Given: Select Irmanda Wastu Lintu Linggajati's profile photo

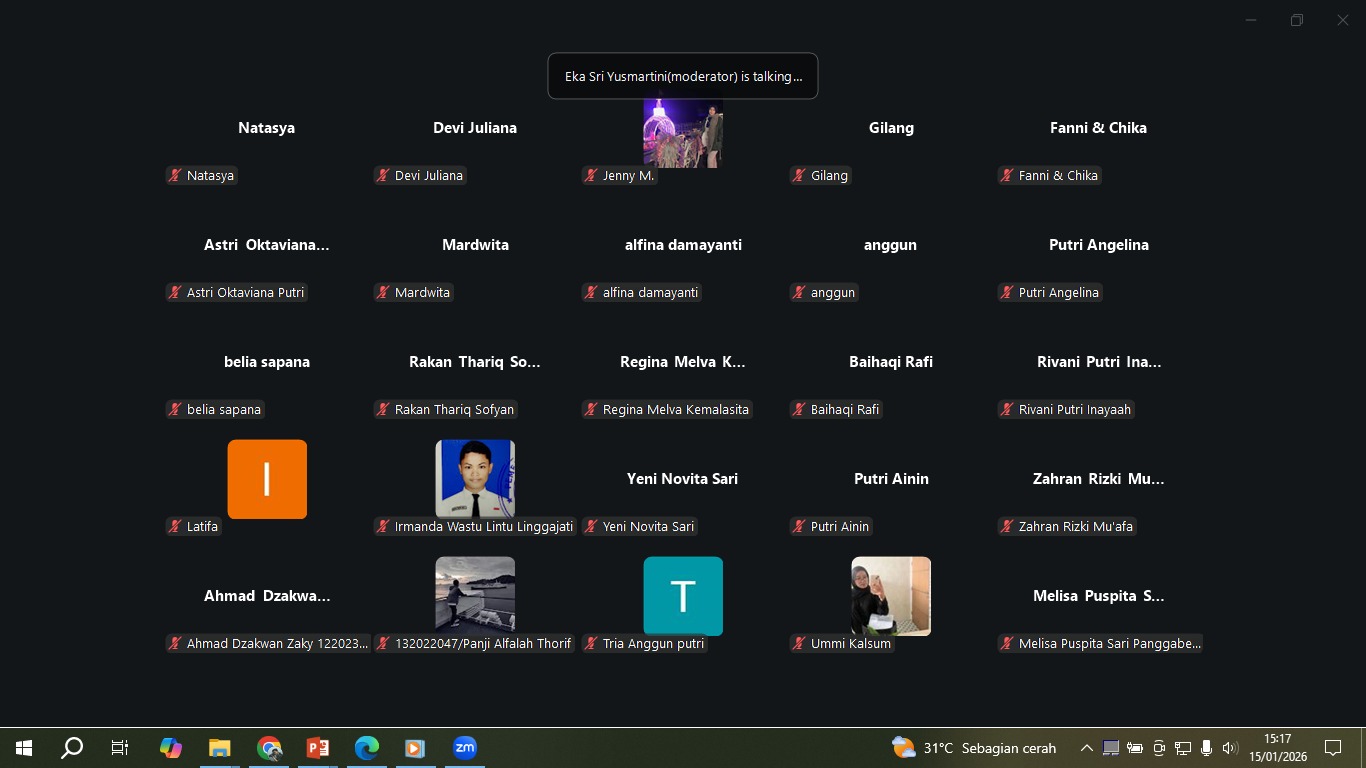Looking at the screenshot, I should 475,479.
